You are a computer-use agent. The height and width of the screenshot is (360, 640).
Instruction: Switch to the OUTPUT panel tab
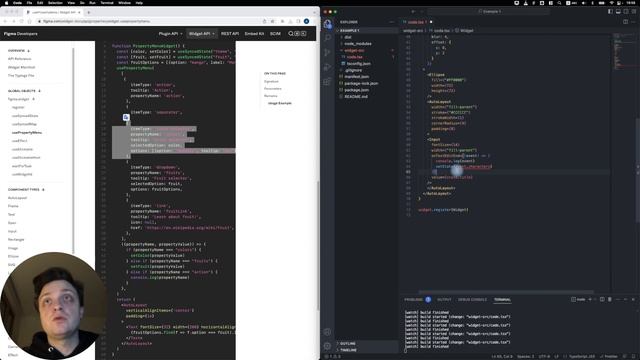pyautogui.click(x=444, y=300)
